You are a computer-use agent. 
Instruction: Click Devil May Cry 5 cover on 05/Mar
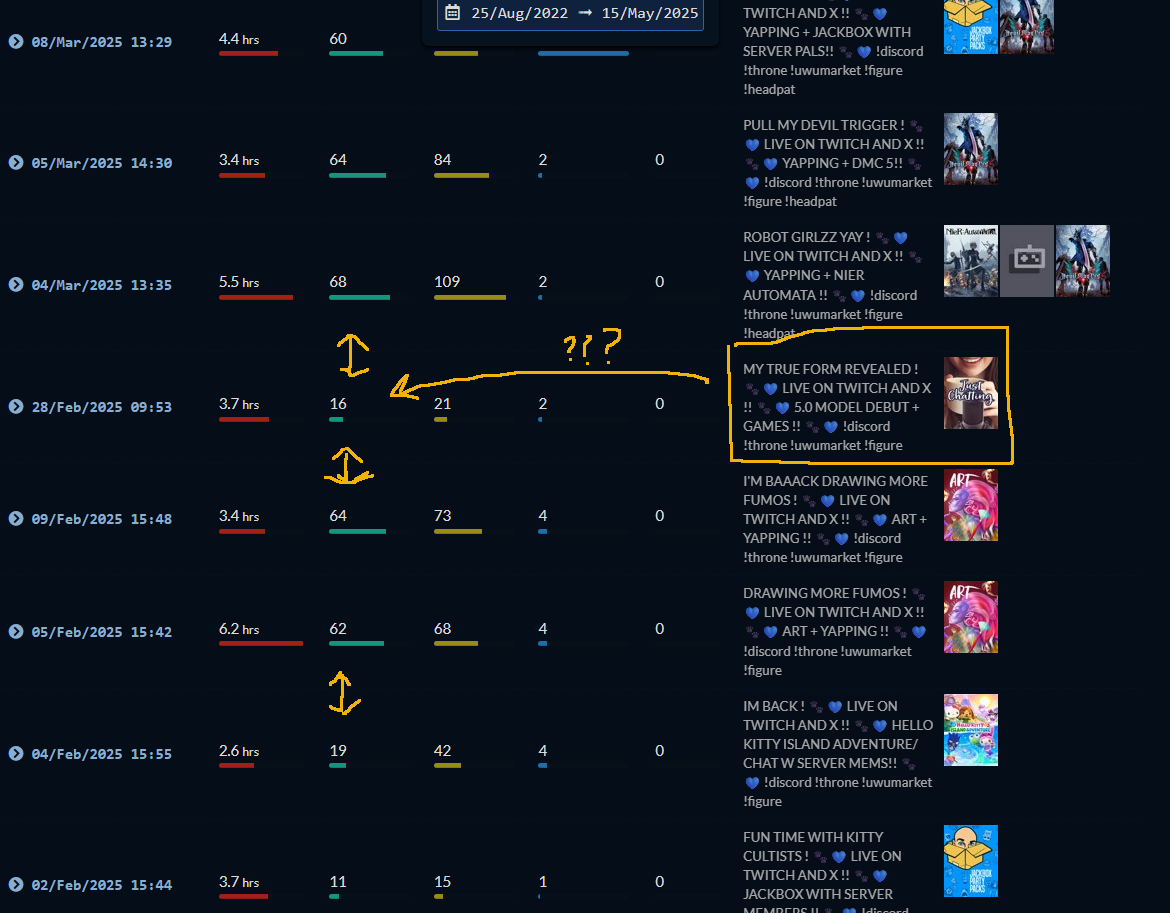[971, 148]
